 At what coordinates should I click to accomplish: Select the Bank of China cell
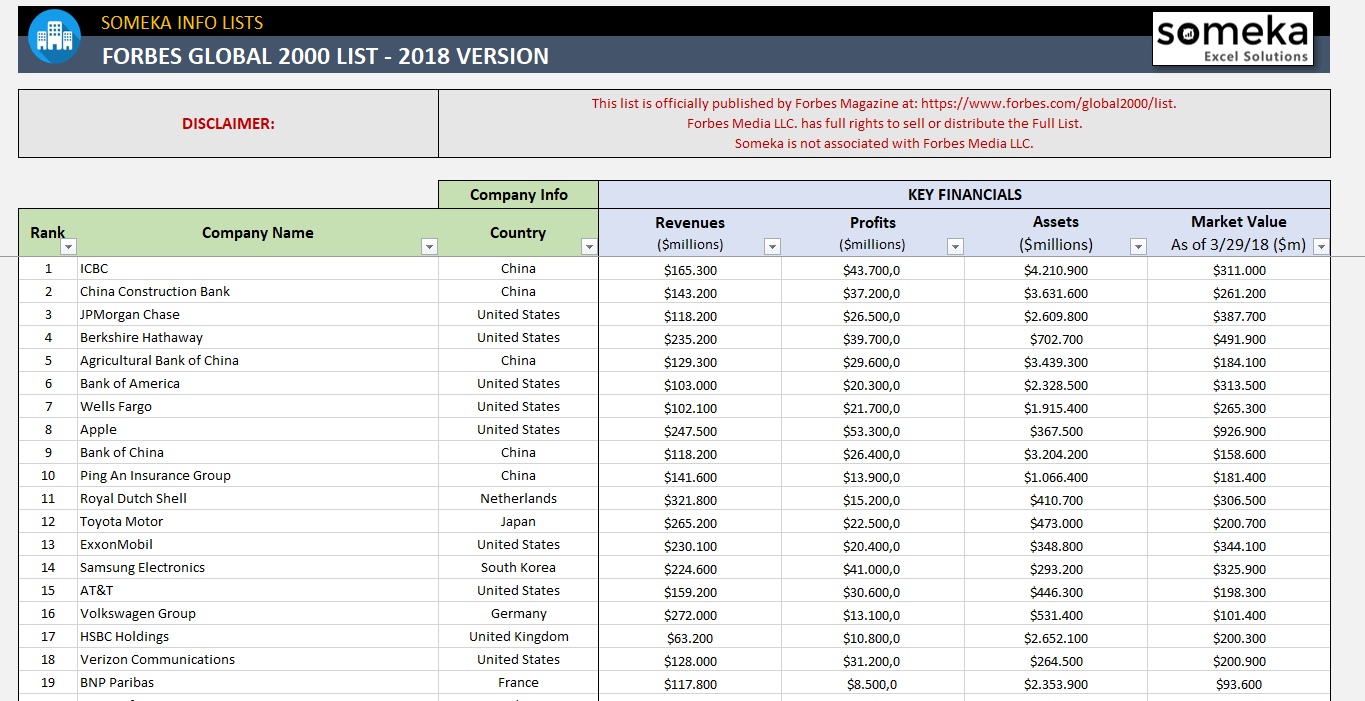(258, 453)
